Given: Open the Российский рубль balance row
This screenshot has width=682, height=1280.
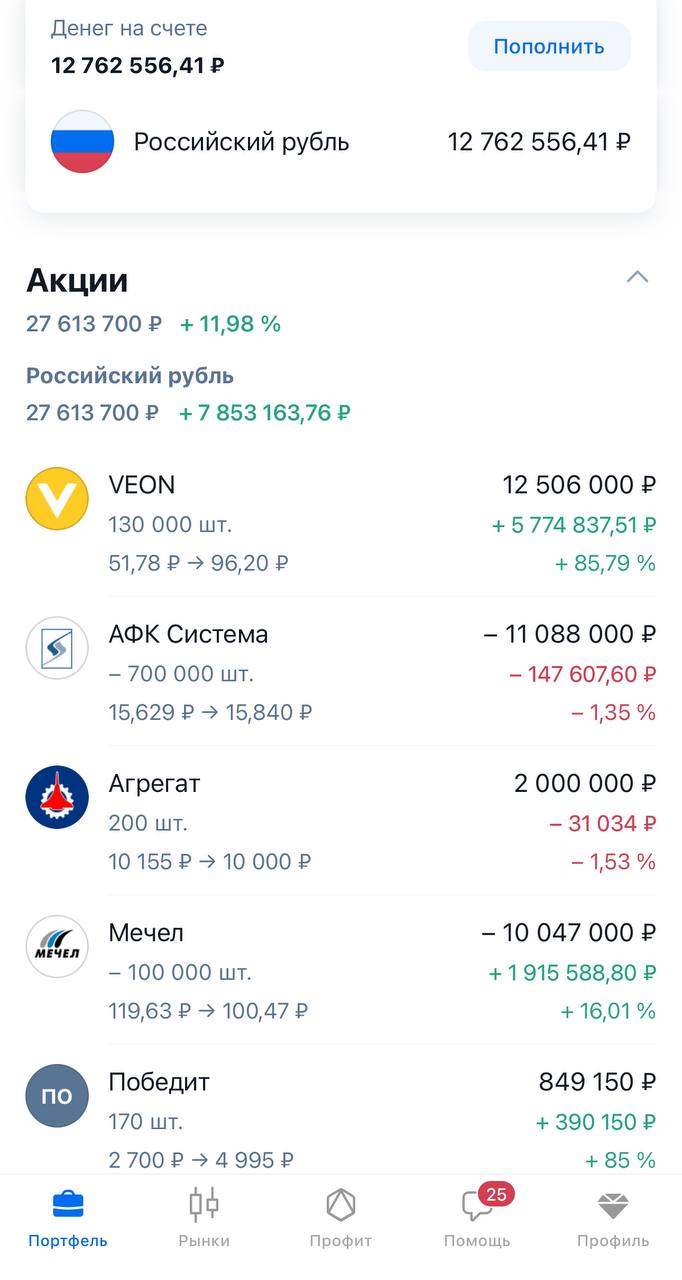Looking at the screenshot, I should pos(340,142).
